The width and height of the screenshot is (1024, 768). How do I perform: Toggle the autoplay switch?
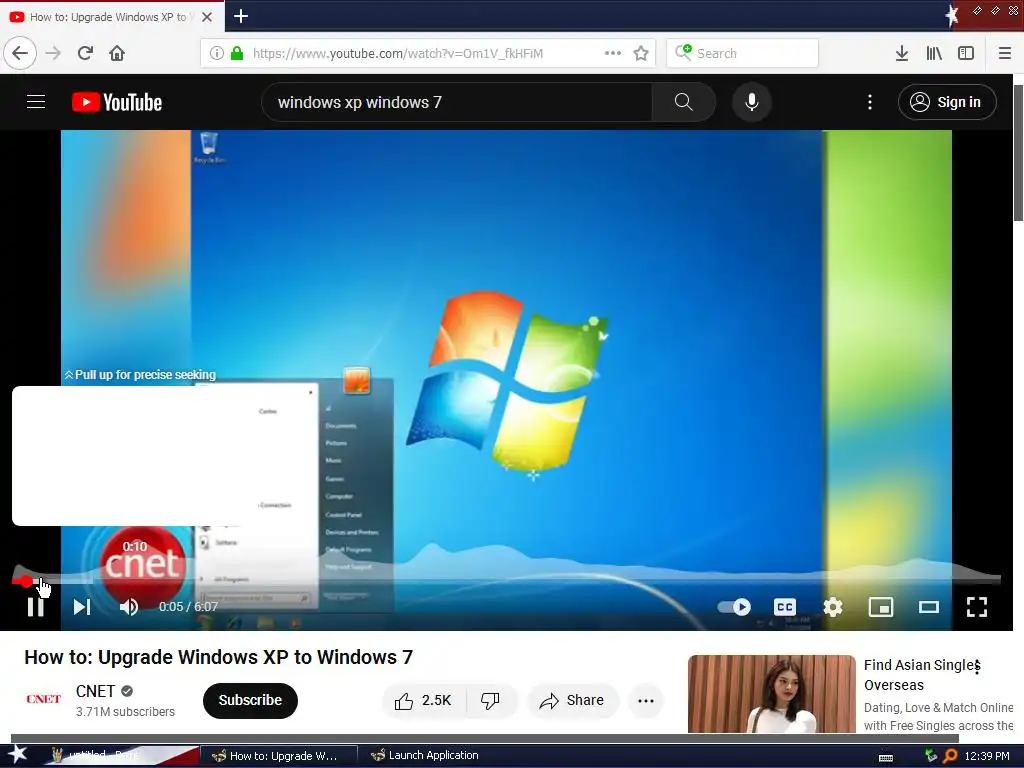[735, 607]
